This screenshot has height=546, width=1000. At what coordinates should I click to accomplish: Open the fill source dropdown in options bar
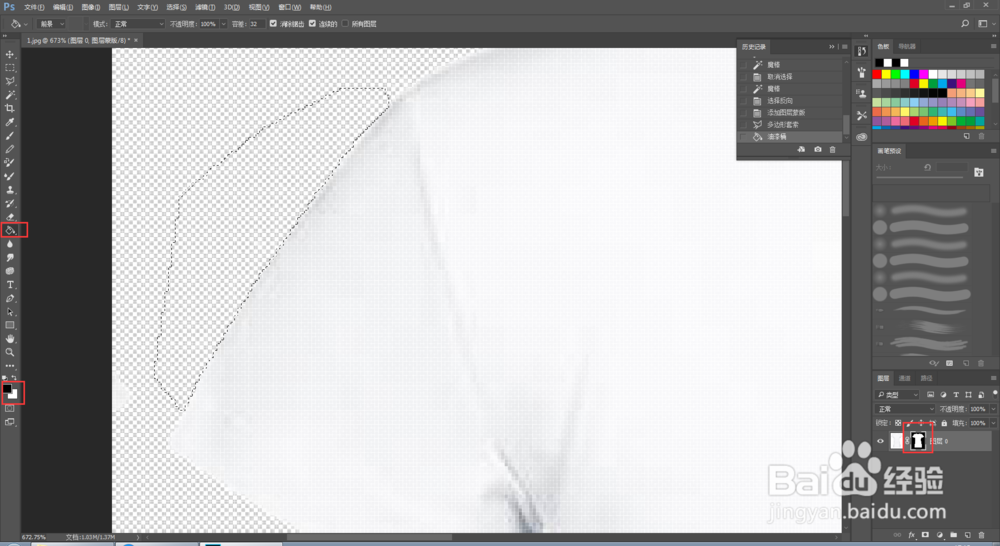coord(52,24)
